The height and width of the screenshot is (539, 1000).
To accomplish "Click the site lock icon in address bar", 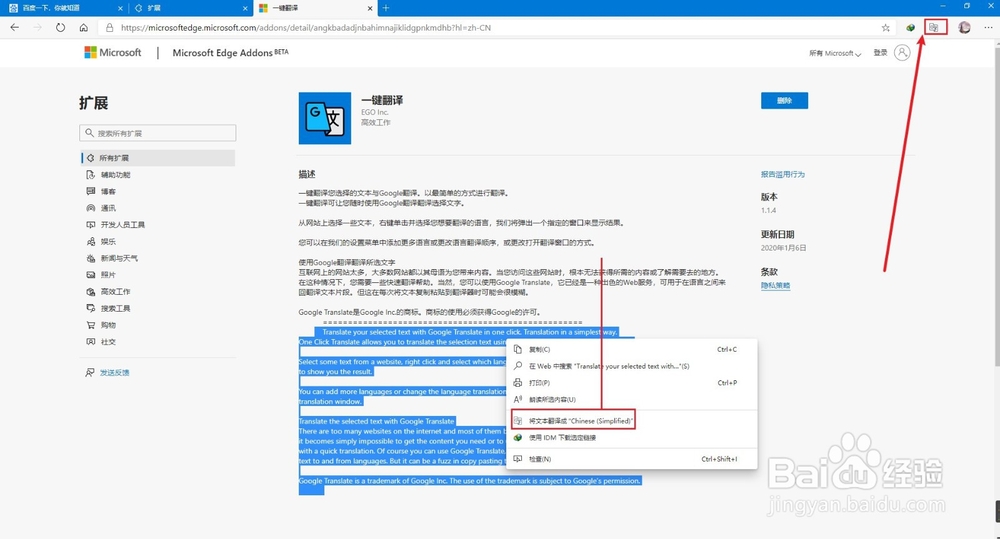I will click(x=109, y=27).
